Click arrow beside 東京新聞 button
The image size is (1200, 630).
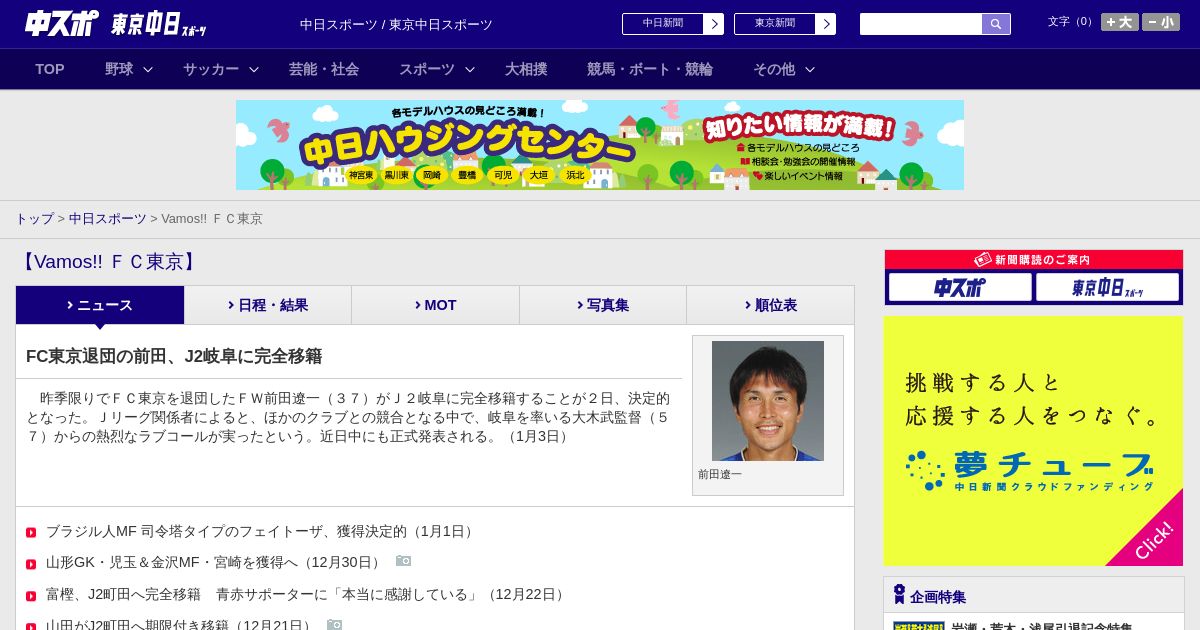tap(826, 24)
